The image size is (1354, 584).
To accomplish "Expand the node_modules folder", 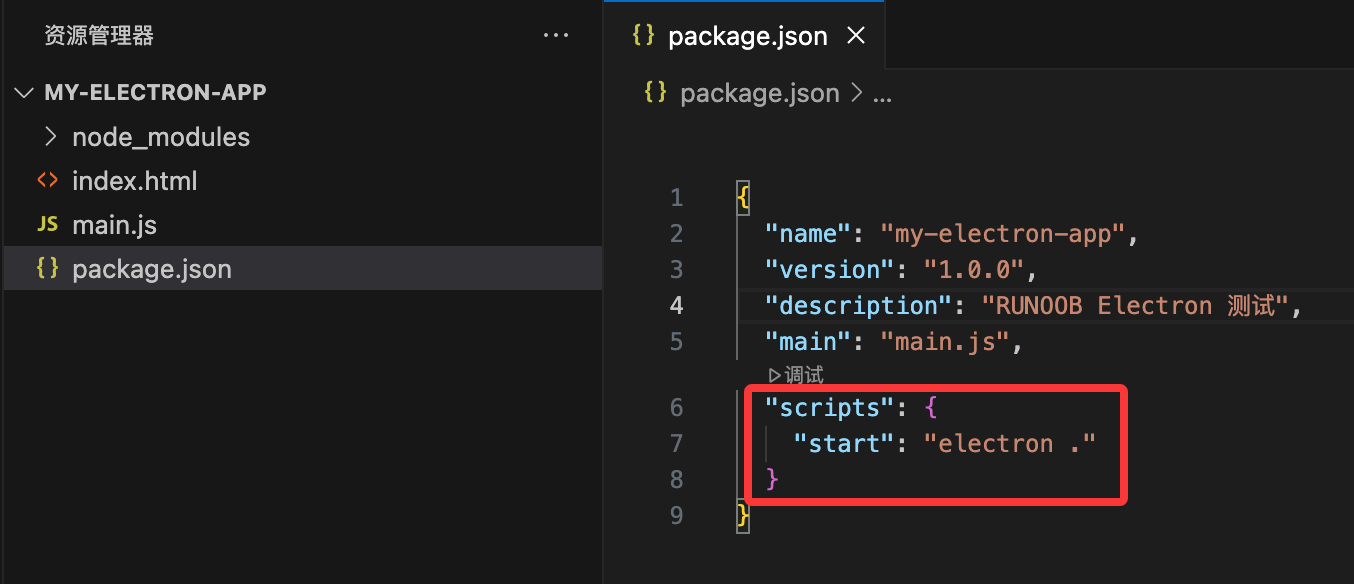I will [x=52, y=137].
